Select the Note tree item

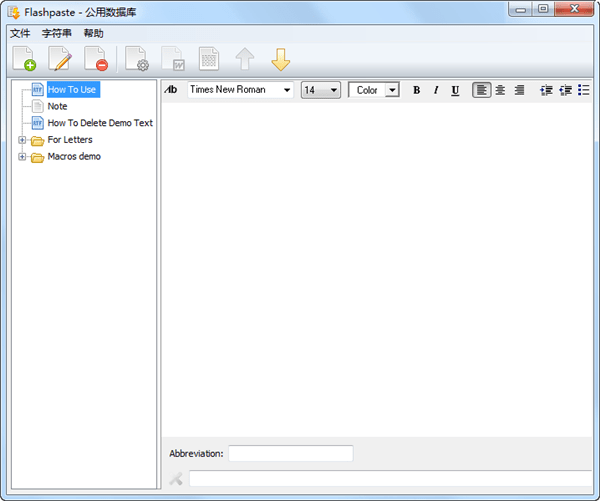point(57,106)
